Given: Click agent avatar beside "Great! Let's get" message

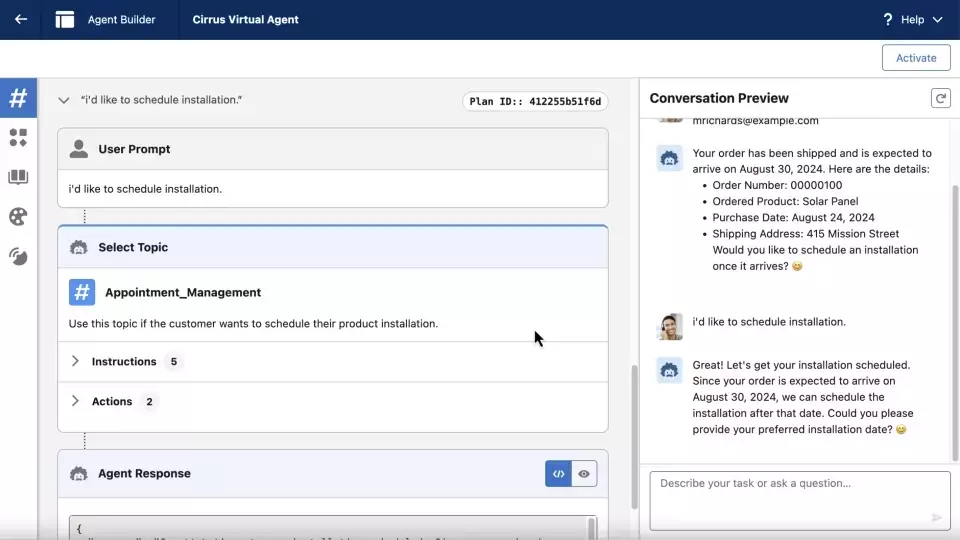Looking at the screenshot, I should coord(669,370).
